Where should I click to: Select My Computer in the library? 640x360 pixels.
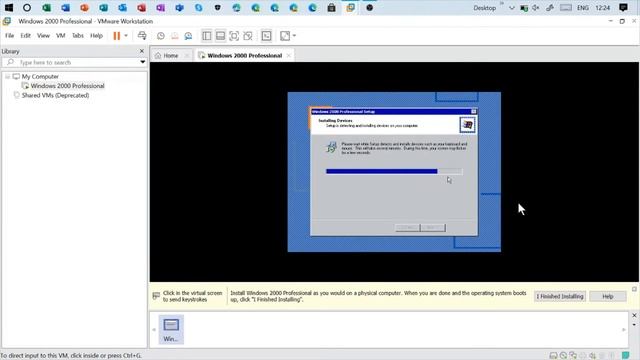pyautogui.click(x=40, y=76)
